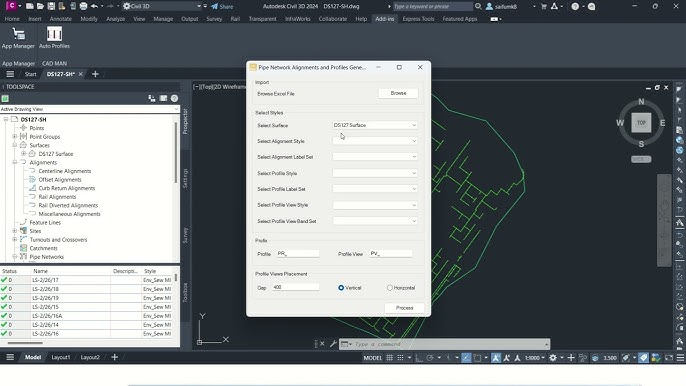Open the status bar customization menu

point(680,358)
